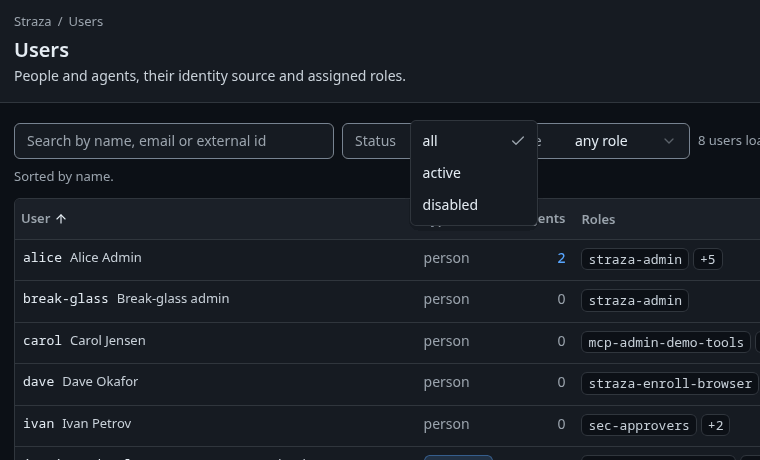
Task: Go to Straza breadcrumb link
Action: pos(32,22)
